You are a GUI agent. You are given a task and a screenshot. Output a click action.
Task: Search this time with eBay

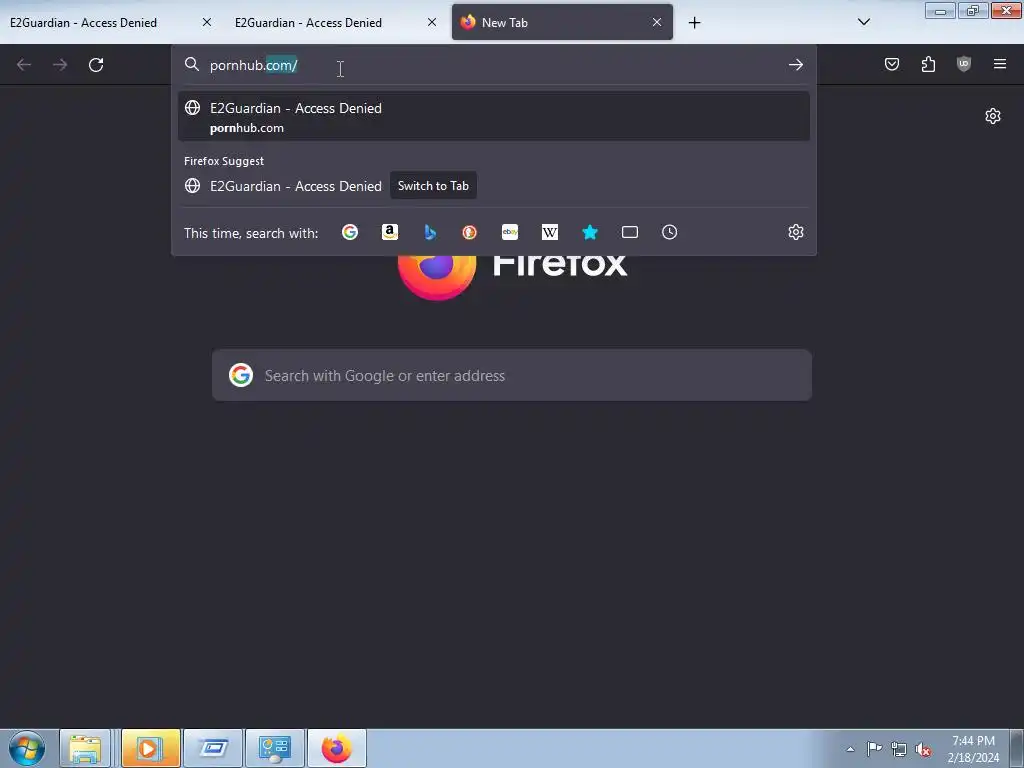[510, 232]
